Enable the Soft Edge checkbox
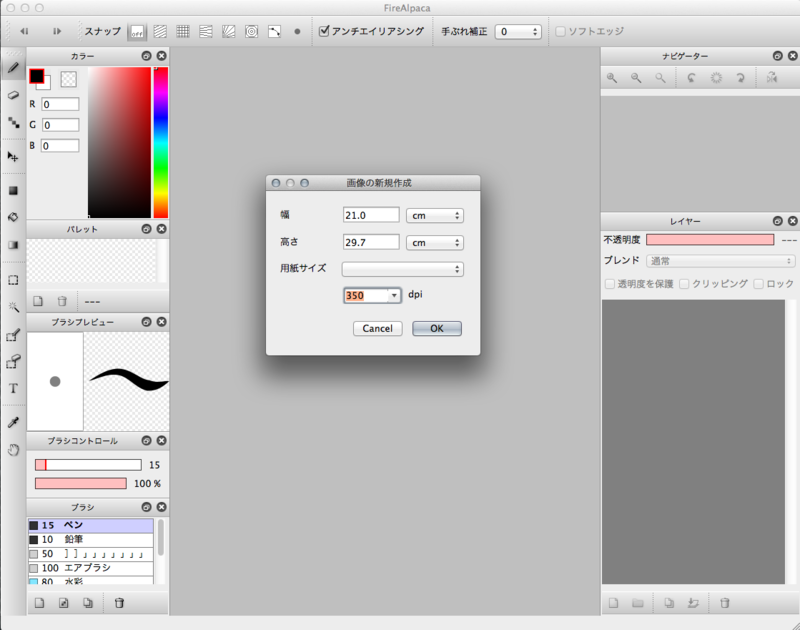This screenshot has height=630, width=800. [560, 32]
